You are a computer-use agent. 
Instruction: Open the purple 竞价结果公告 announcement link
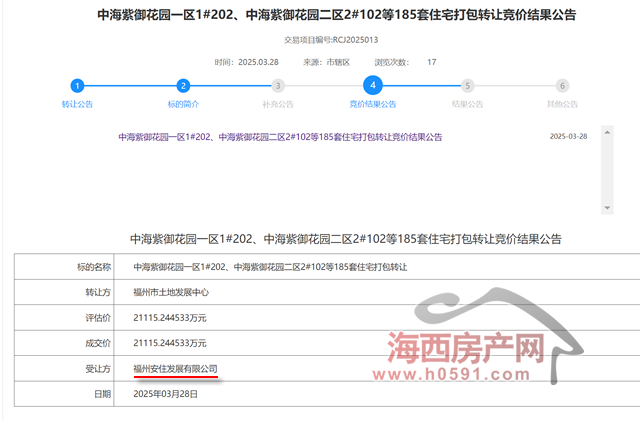coord(280,137)
